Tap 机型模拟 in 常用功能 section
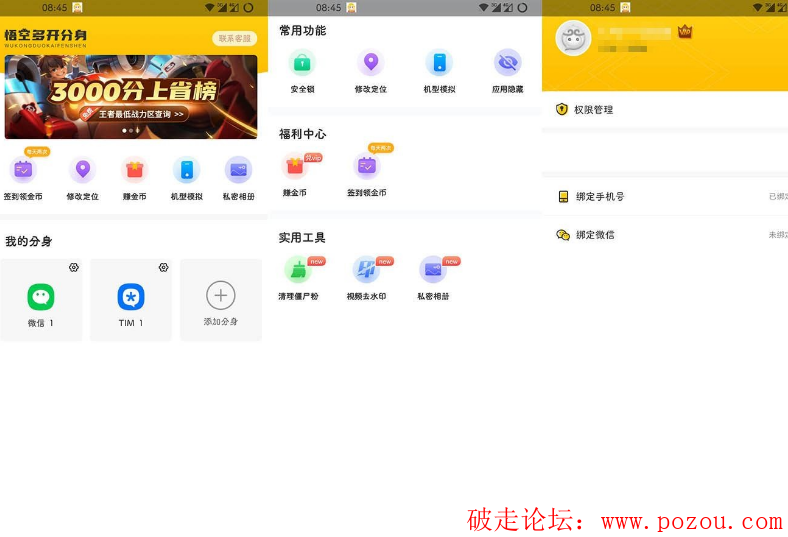The height and width of the screenshot is (537, 788). (439, 63)
